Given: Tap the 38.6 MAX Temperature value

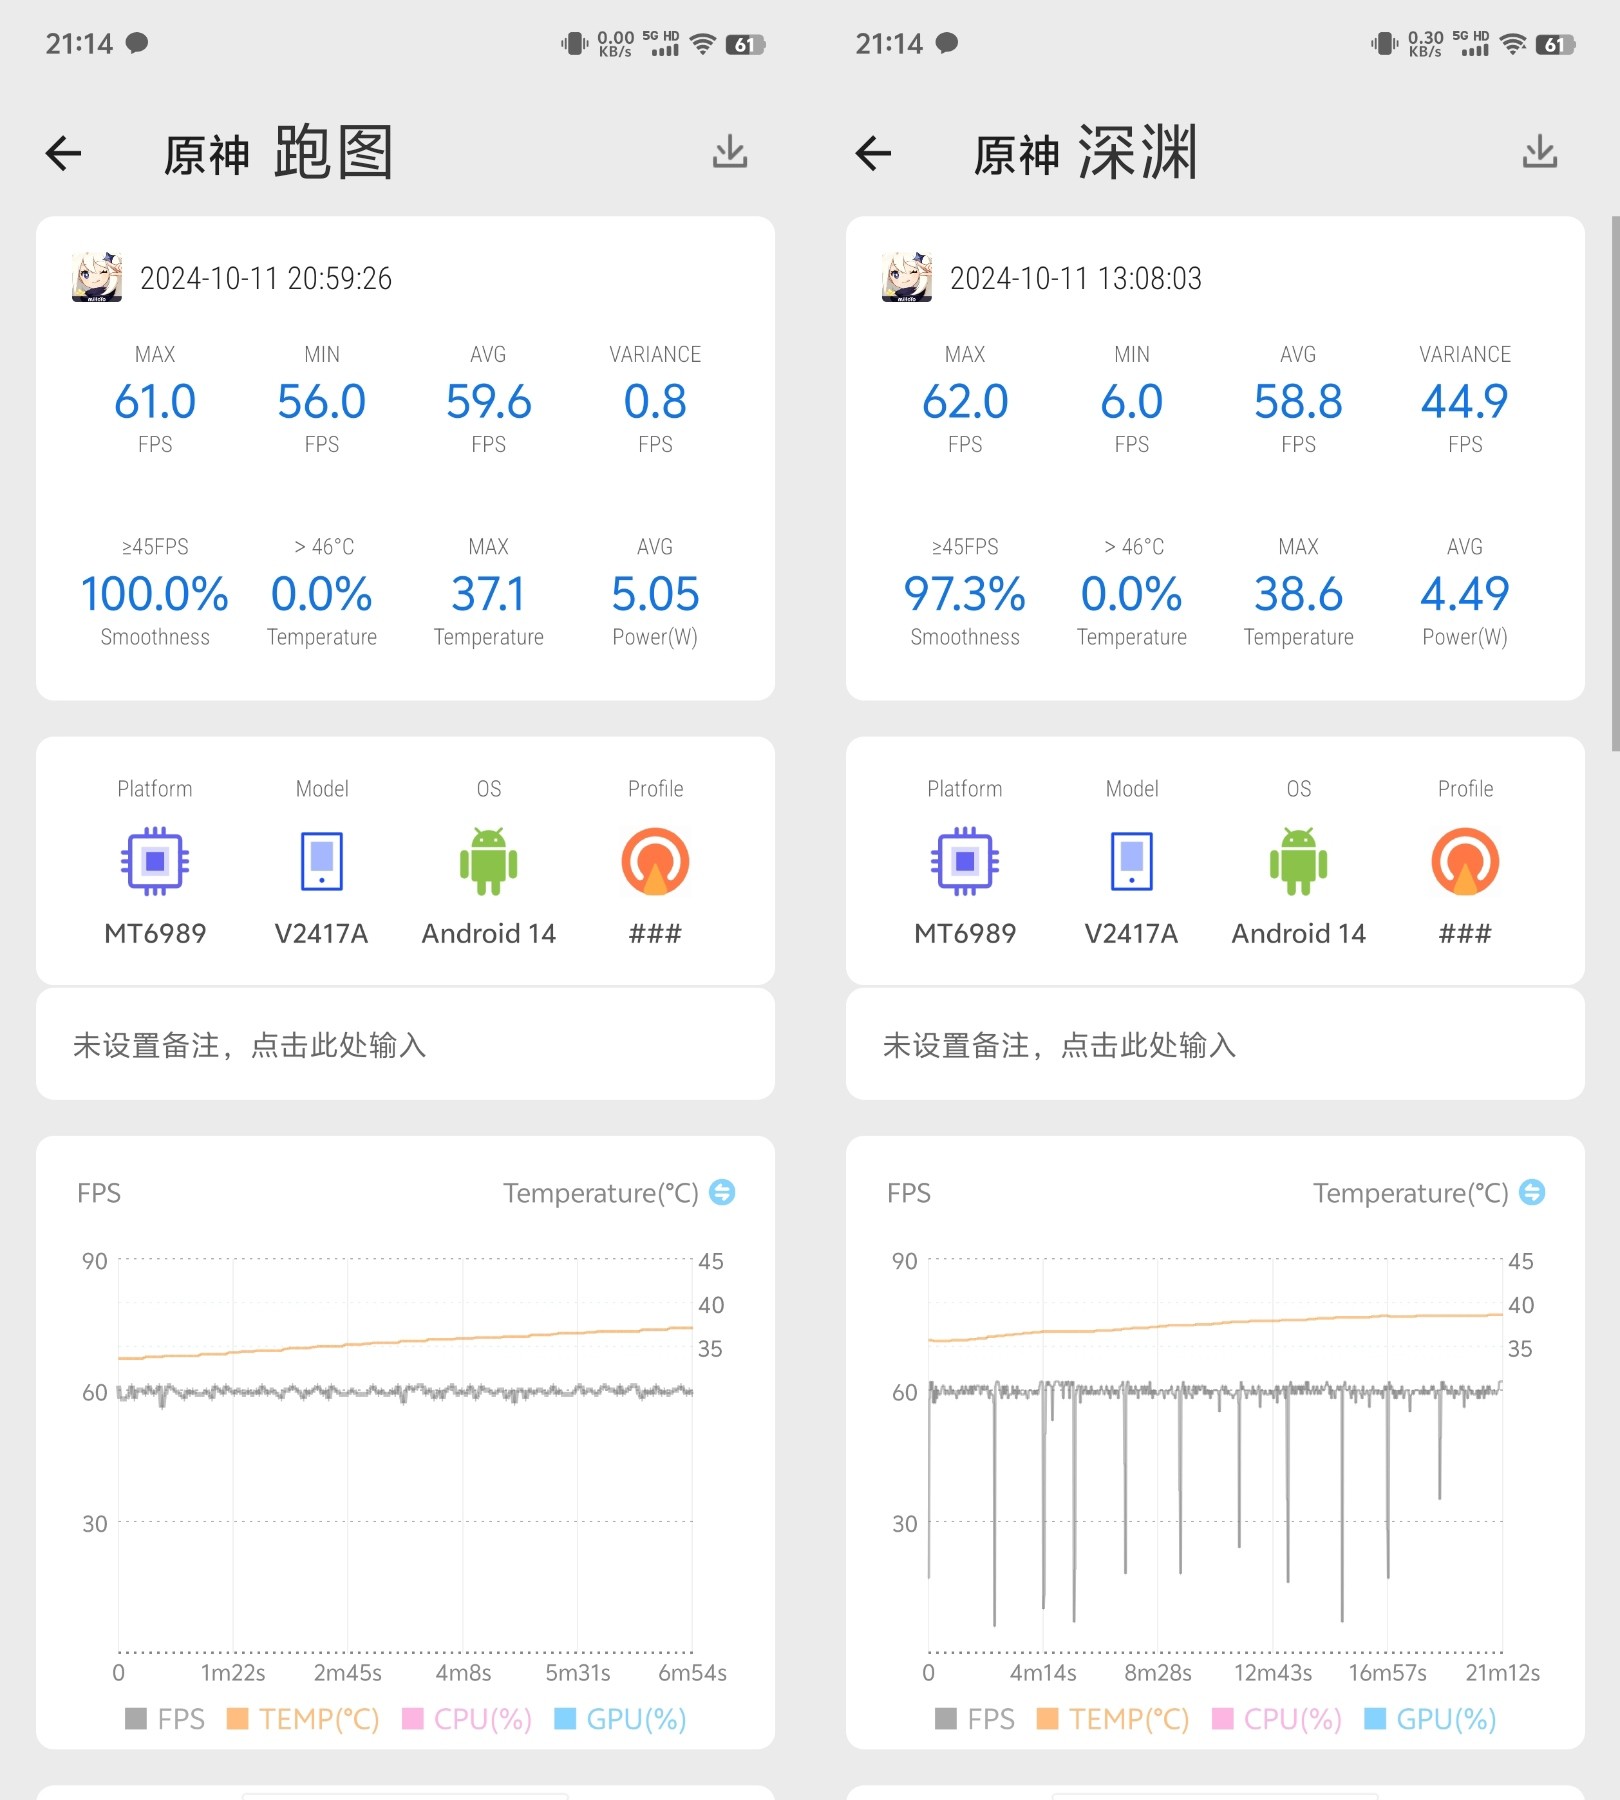Looking at the screenshot, I should 1299,594.
